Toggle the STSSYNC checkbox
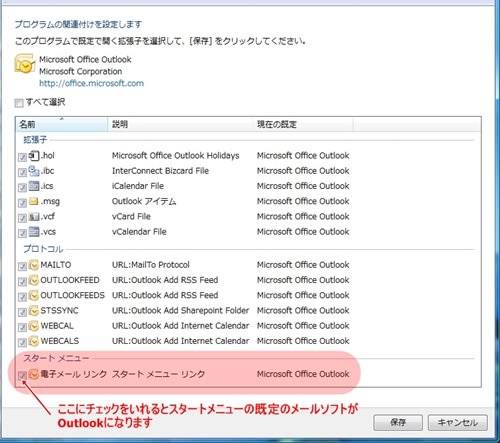The width and height of the screenshot is (500, 443). (x=22, y=312)
